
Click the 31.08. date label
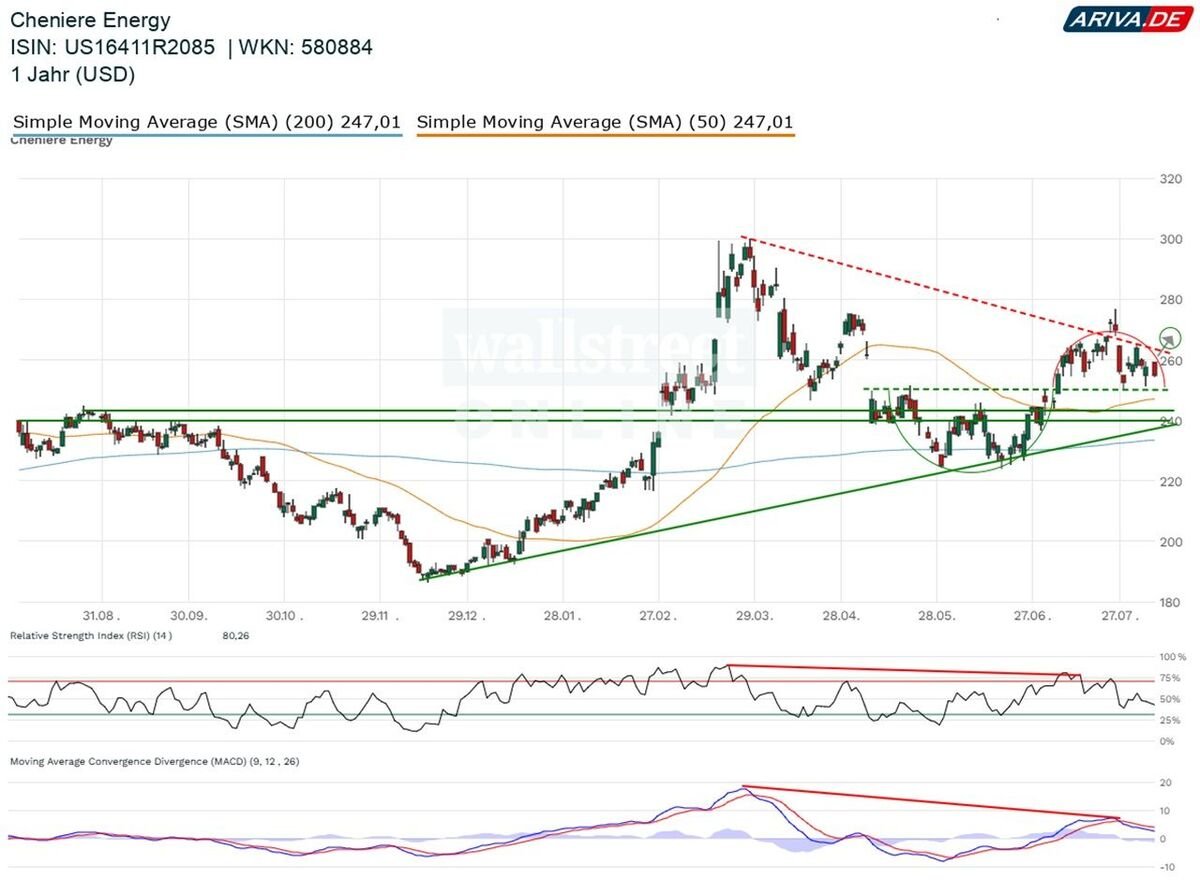[x=102, y=616]
